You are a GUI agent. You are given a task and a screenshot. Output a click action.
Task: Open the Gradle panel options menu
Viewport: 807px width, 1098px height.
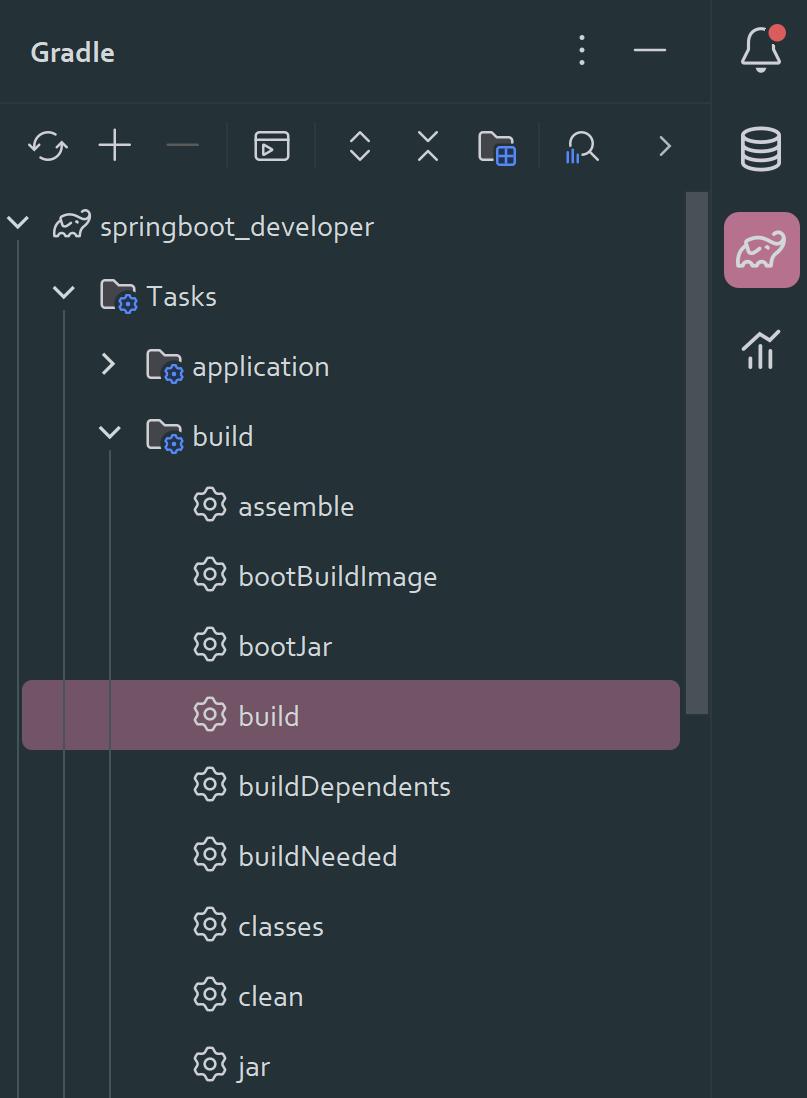[582, 51]
